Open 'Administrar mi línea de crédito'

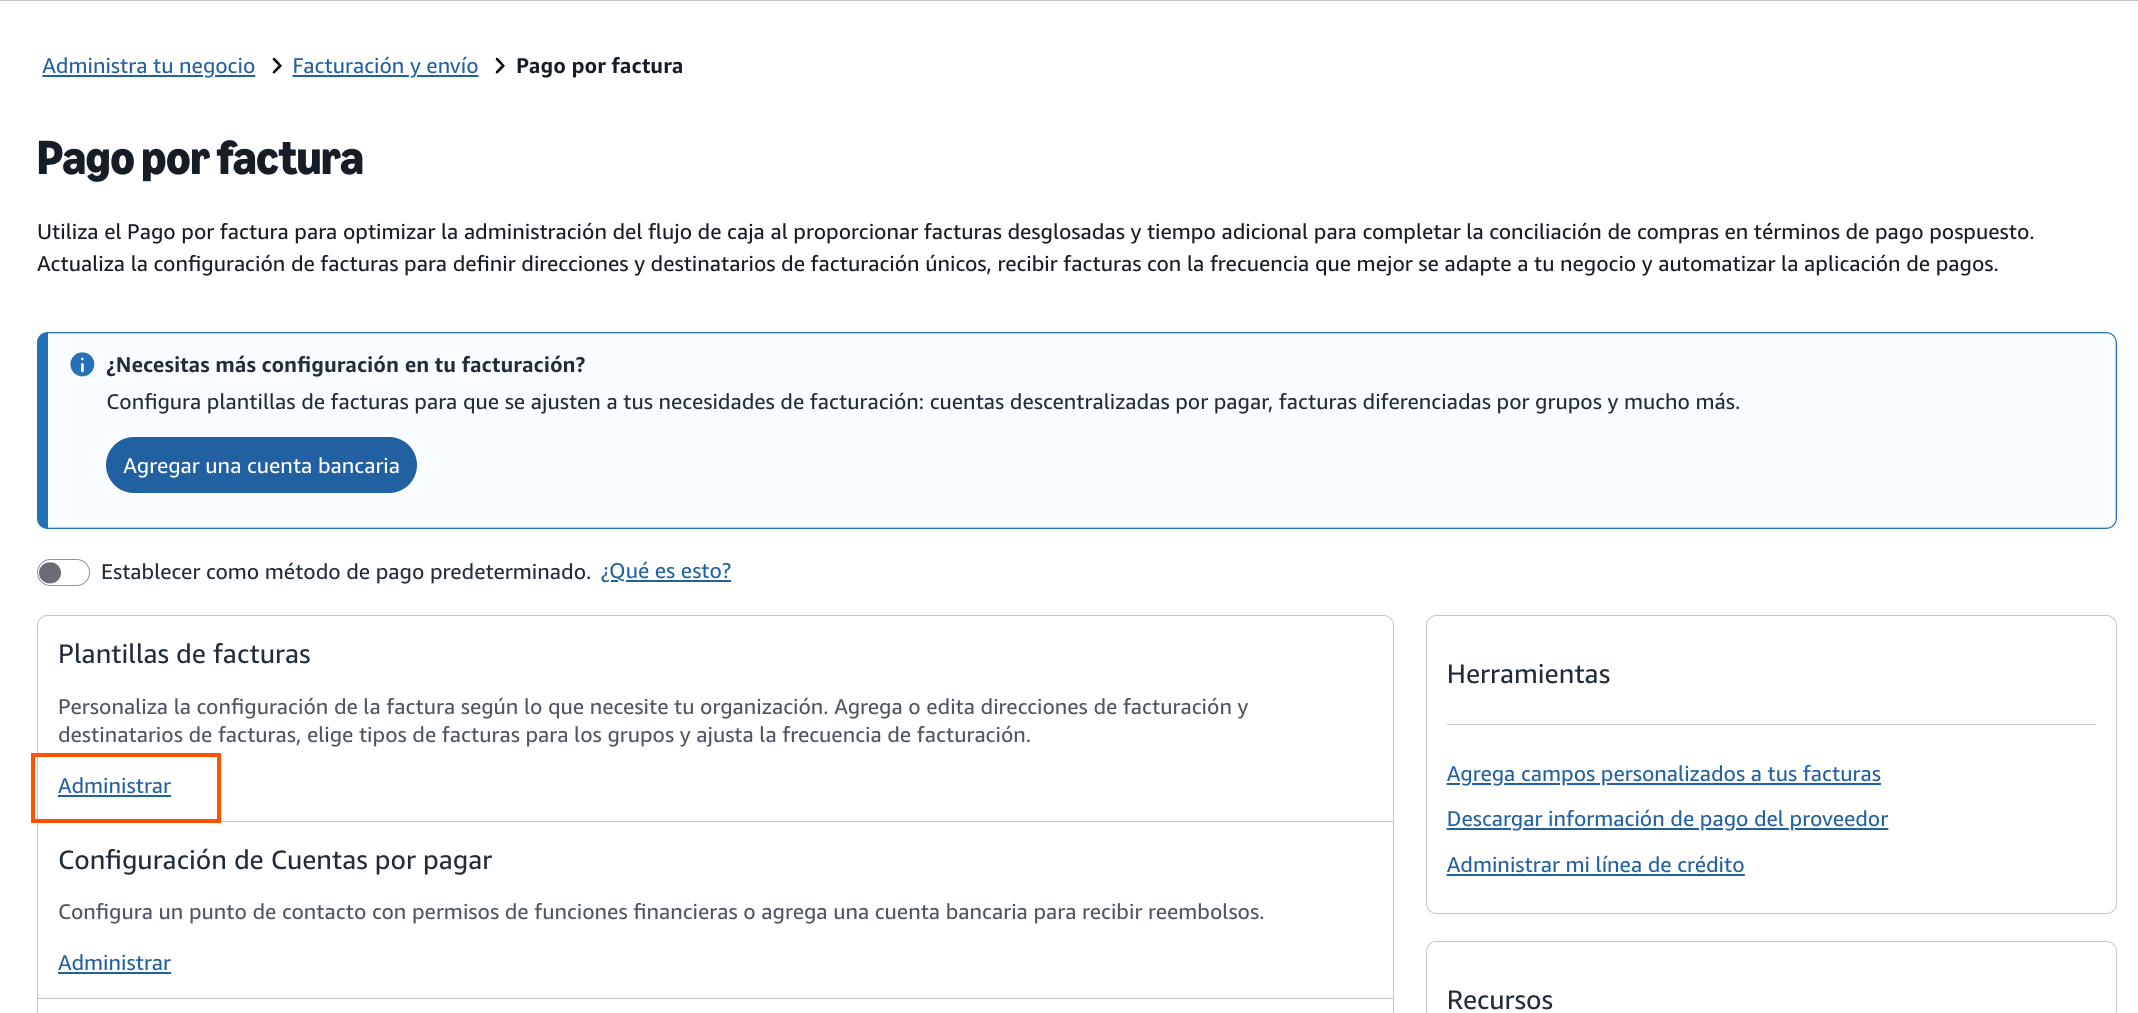pyautogui.click(x=1595, y=864)
